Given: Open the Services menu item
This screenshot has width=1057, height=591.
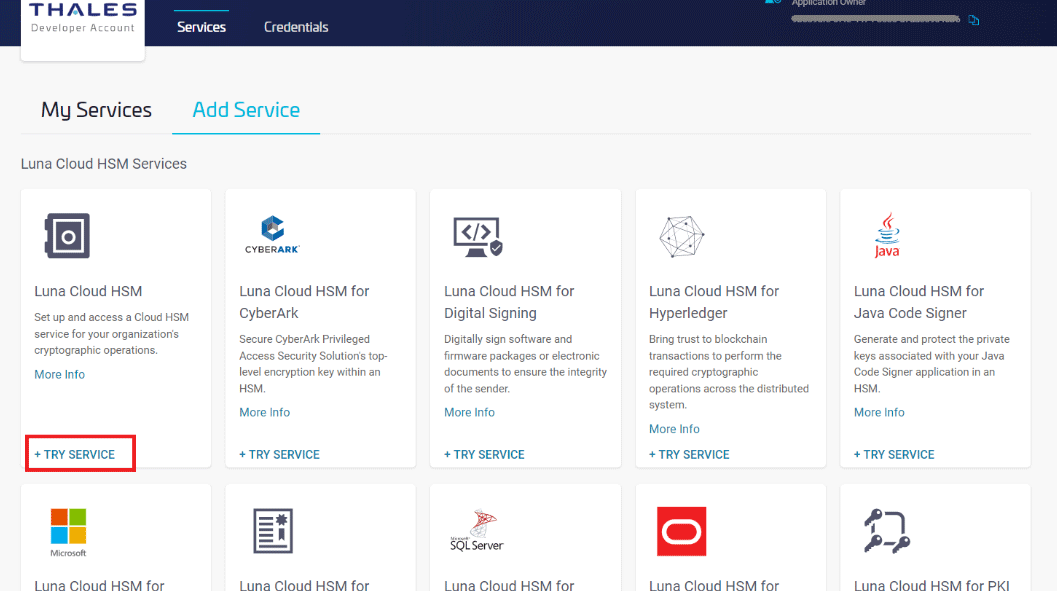Looking at the screenshot, I should [201, 27].
